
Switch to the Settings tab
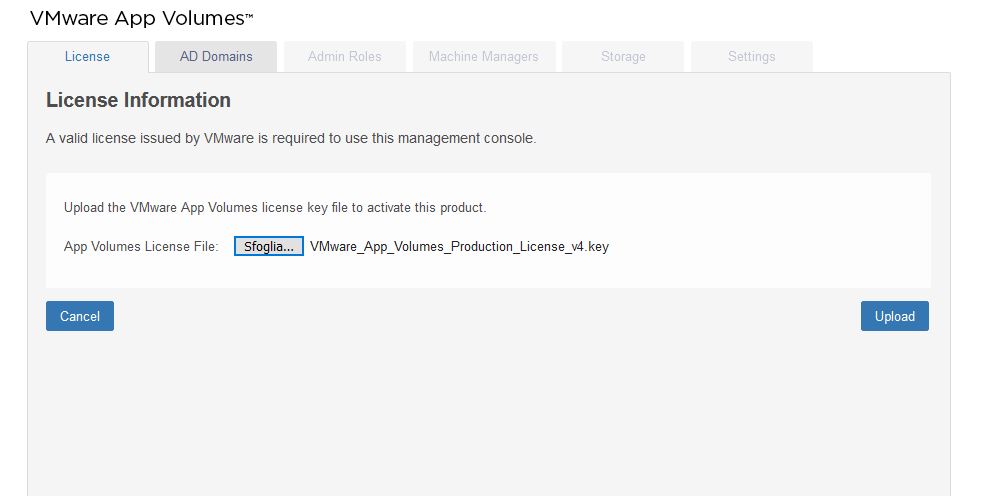tap(752, 57)
